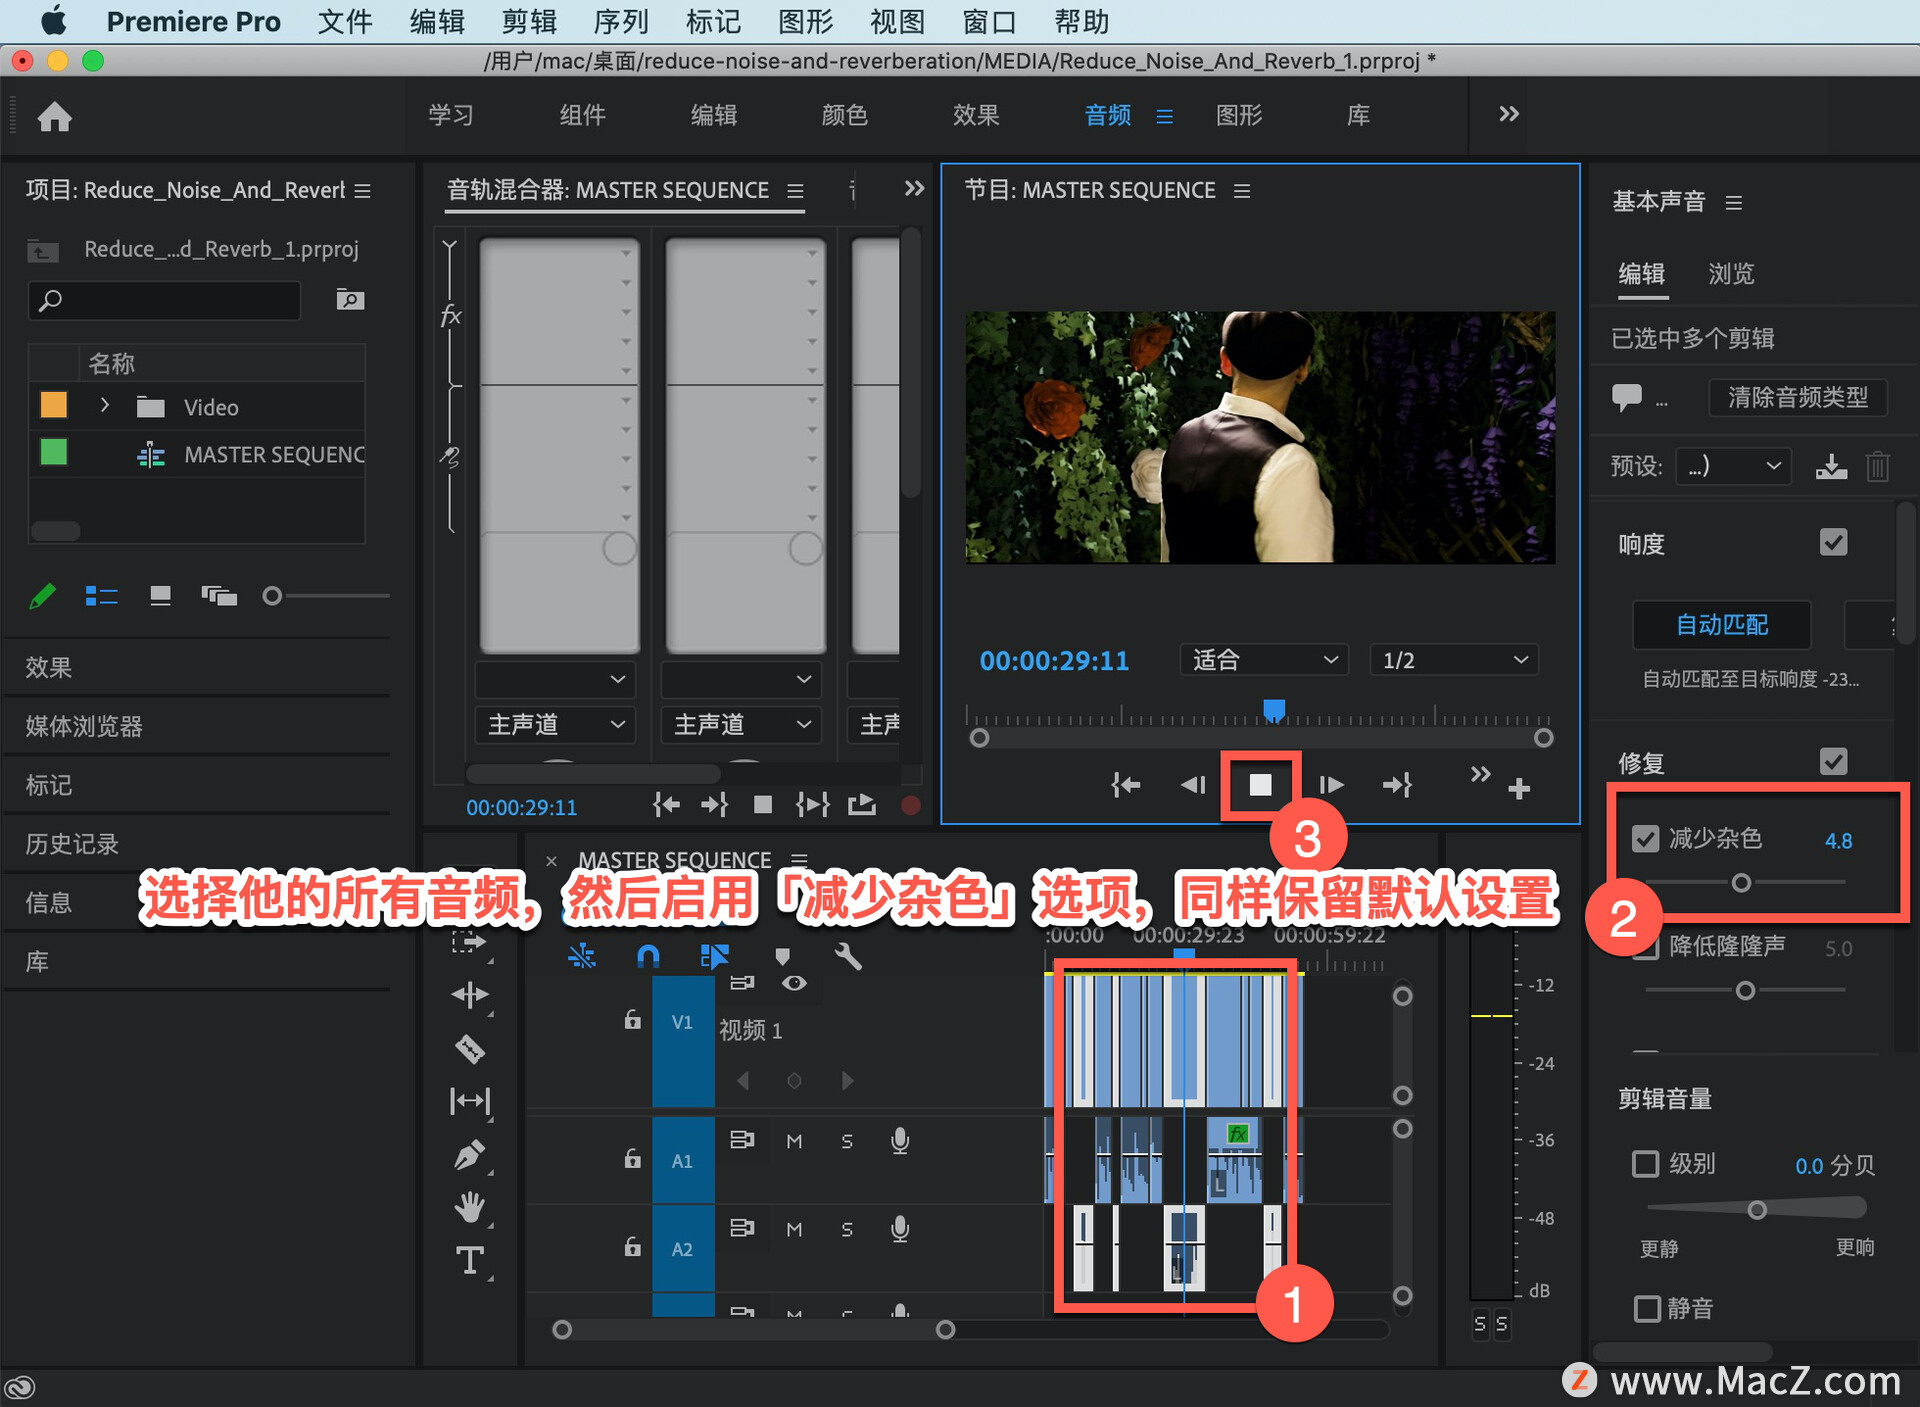Toggle insert sequences as nests icon
The height and width of the screenshot is (1407, 1920).
pos(581,956)
